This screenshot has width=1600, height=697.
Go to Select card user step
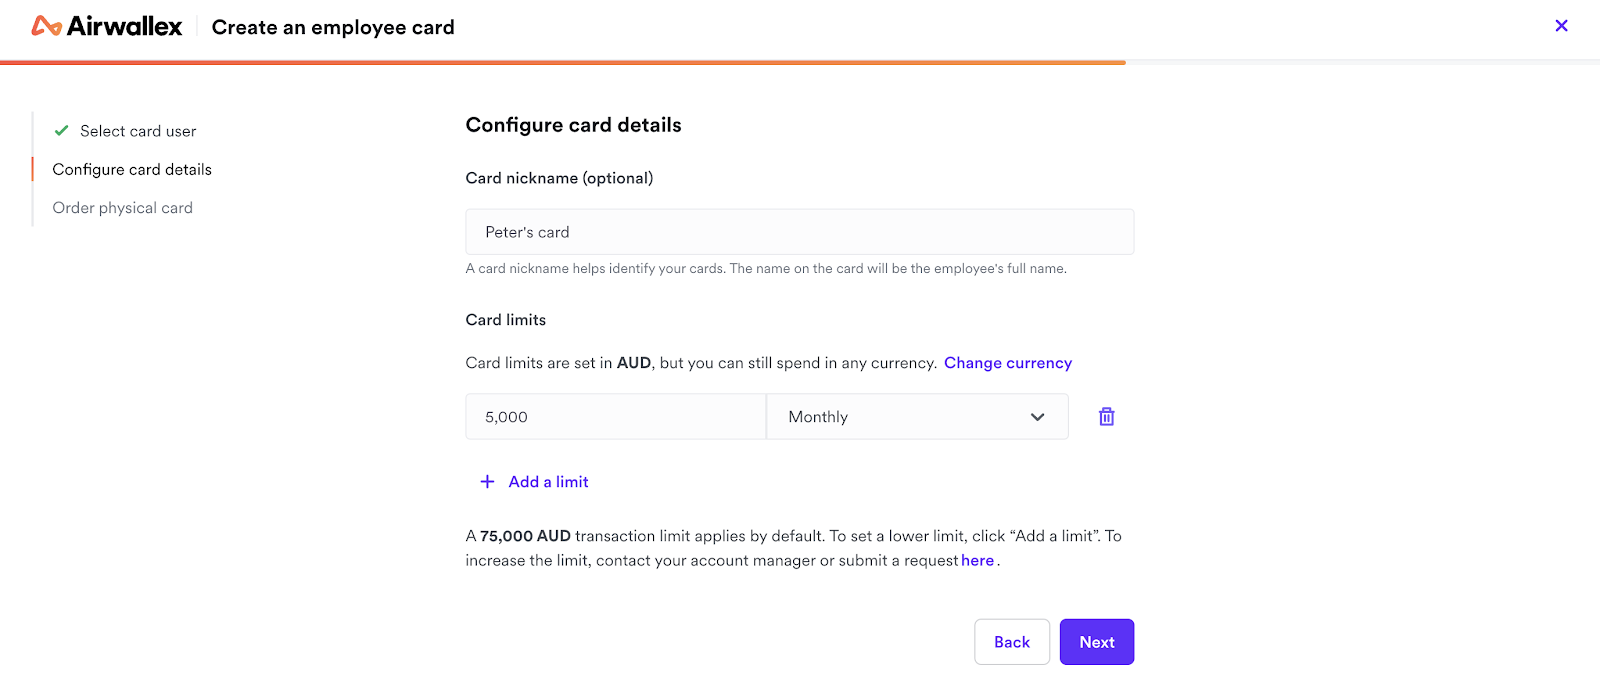click(138, 131)
